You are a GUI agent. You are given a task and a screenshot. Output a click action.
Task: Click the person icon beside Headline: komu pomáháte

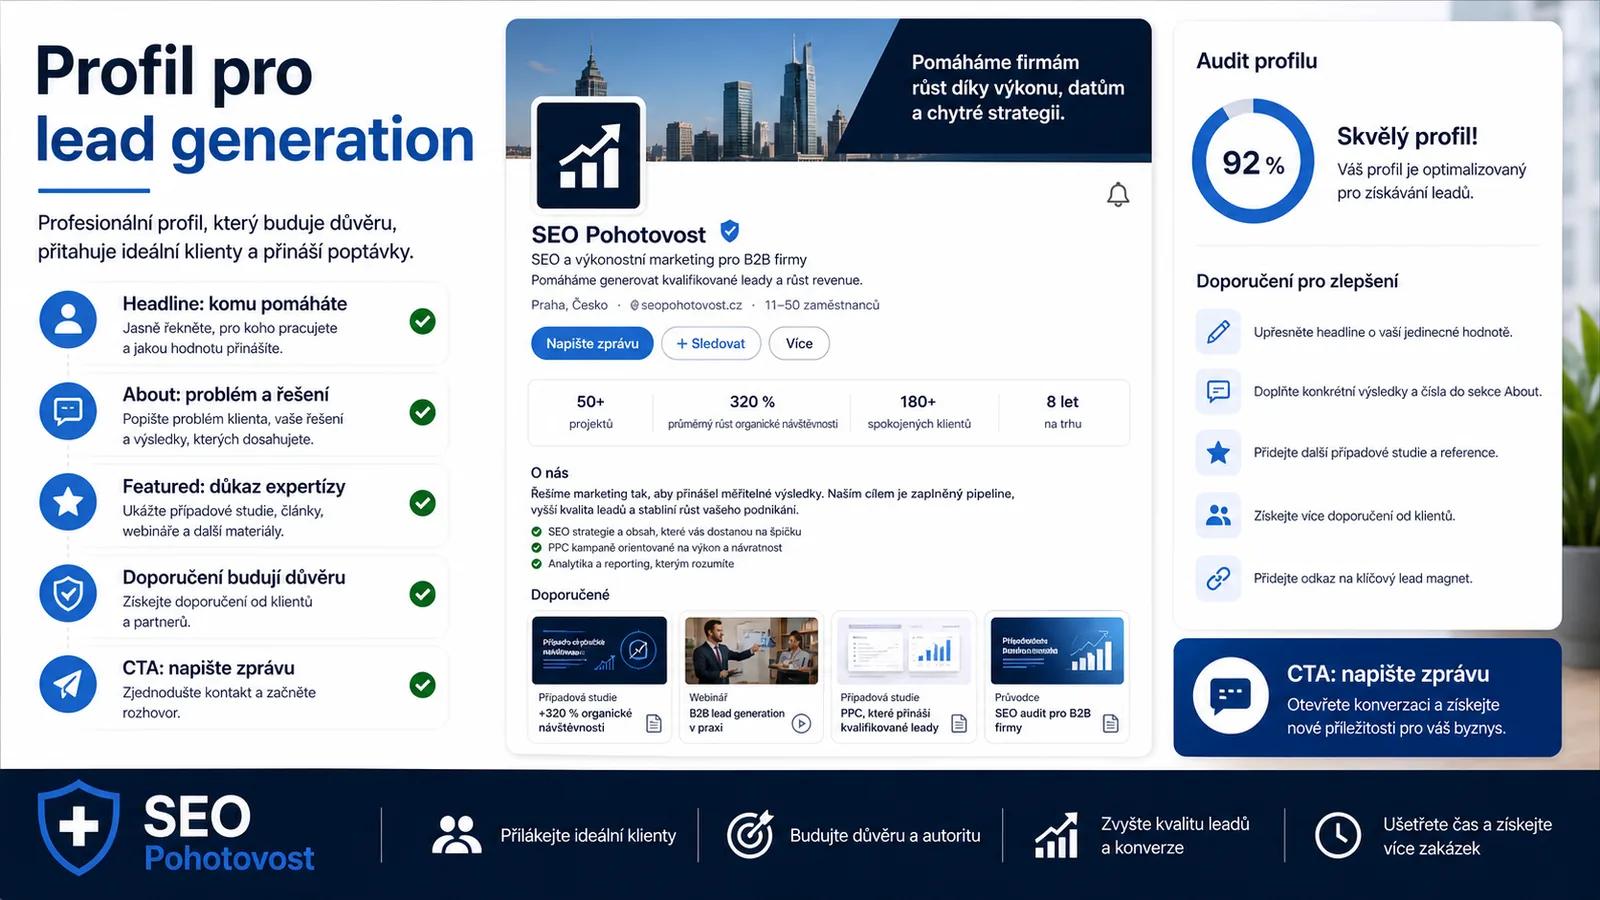pyautogui.click(x=68, y=319)
